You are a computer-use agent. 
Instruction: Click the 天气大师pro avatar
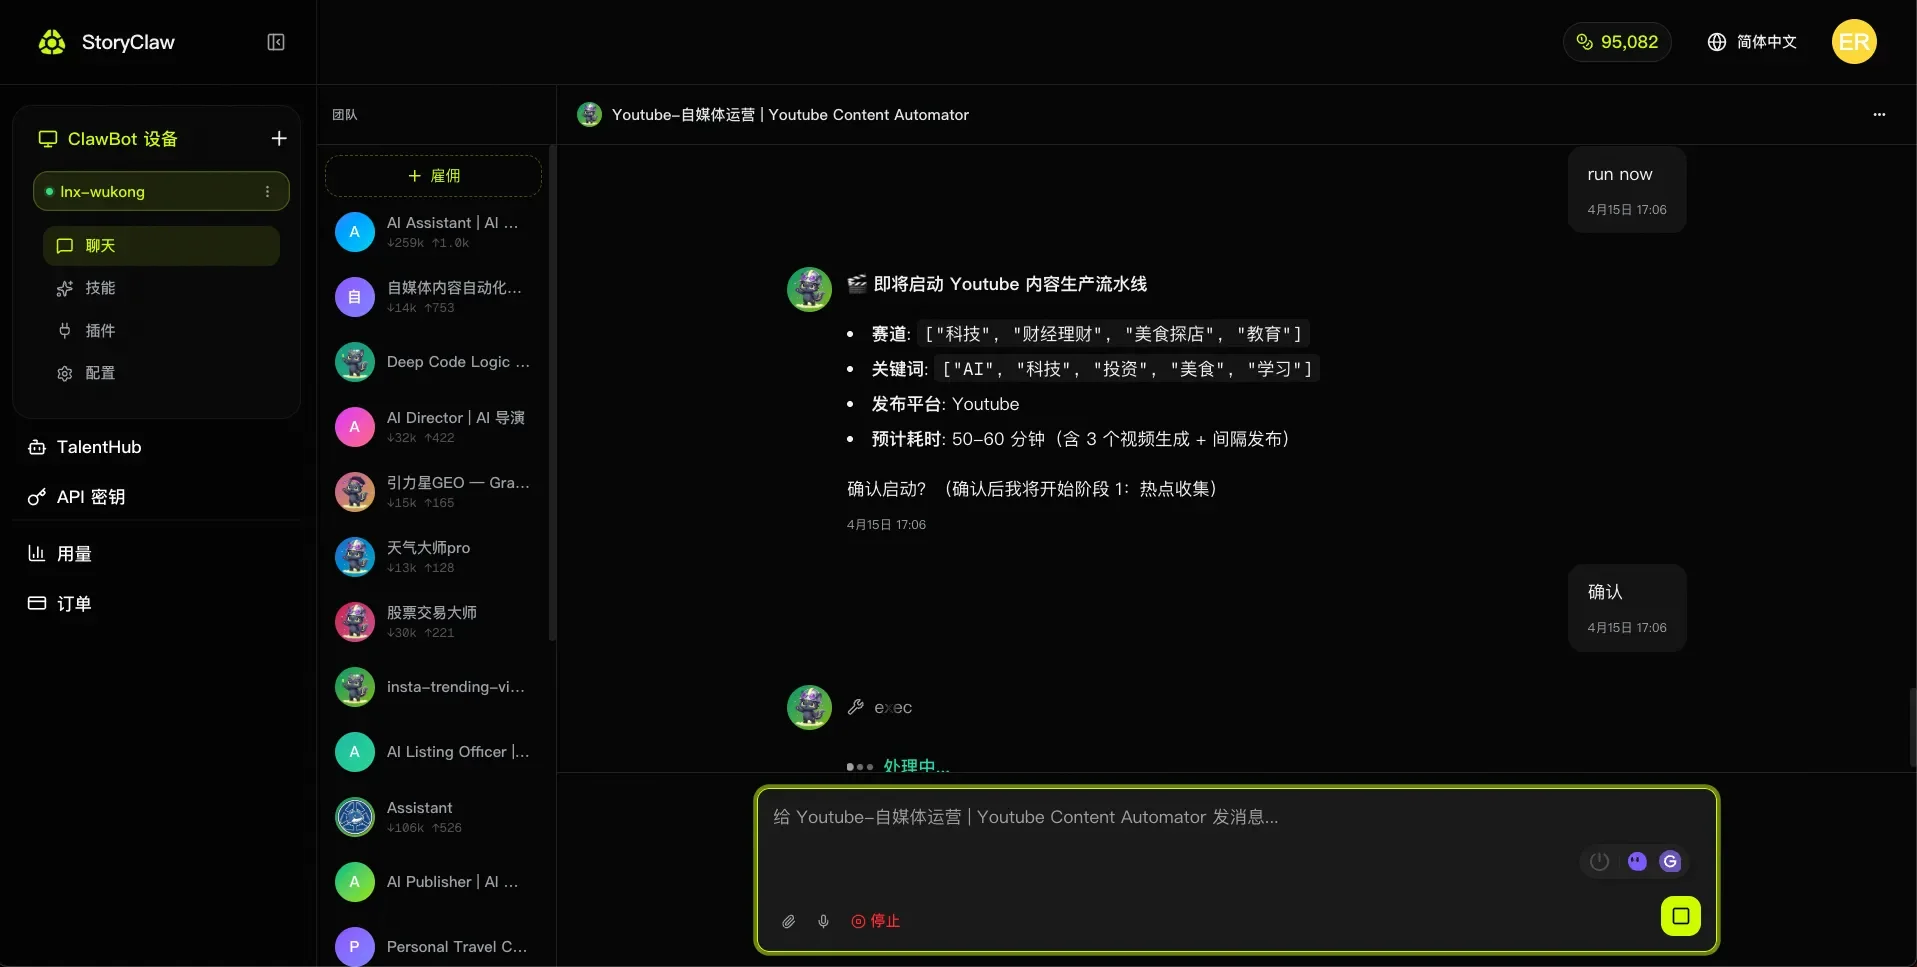click(x=355, y=557)
